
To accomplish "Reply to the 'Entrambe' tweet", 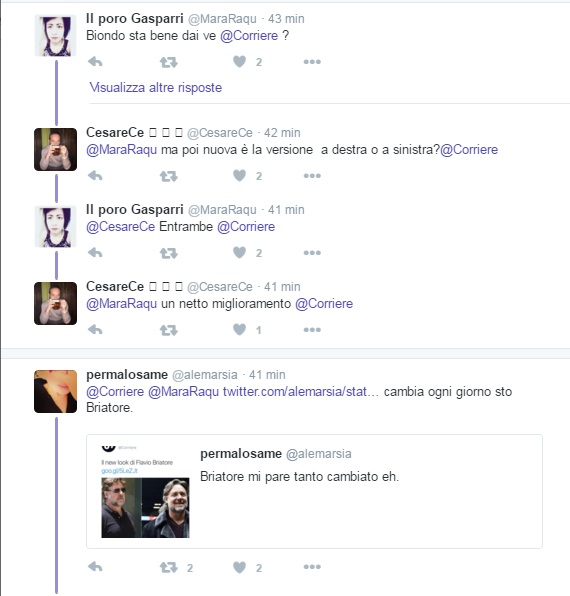I will (x=95, y=252).
